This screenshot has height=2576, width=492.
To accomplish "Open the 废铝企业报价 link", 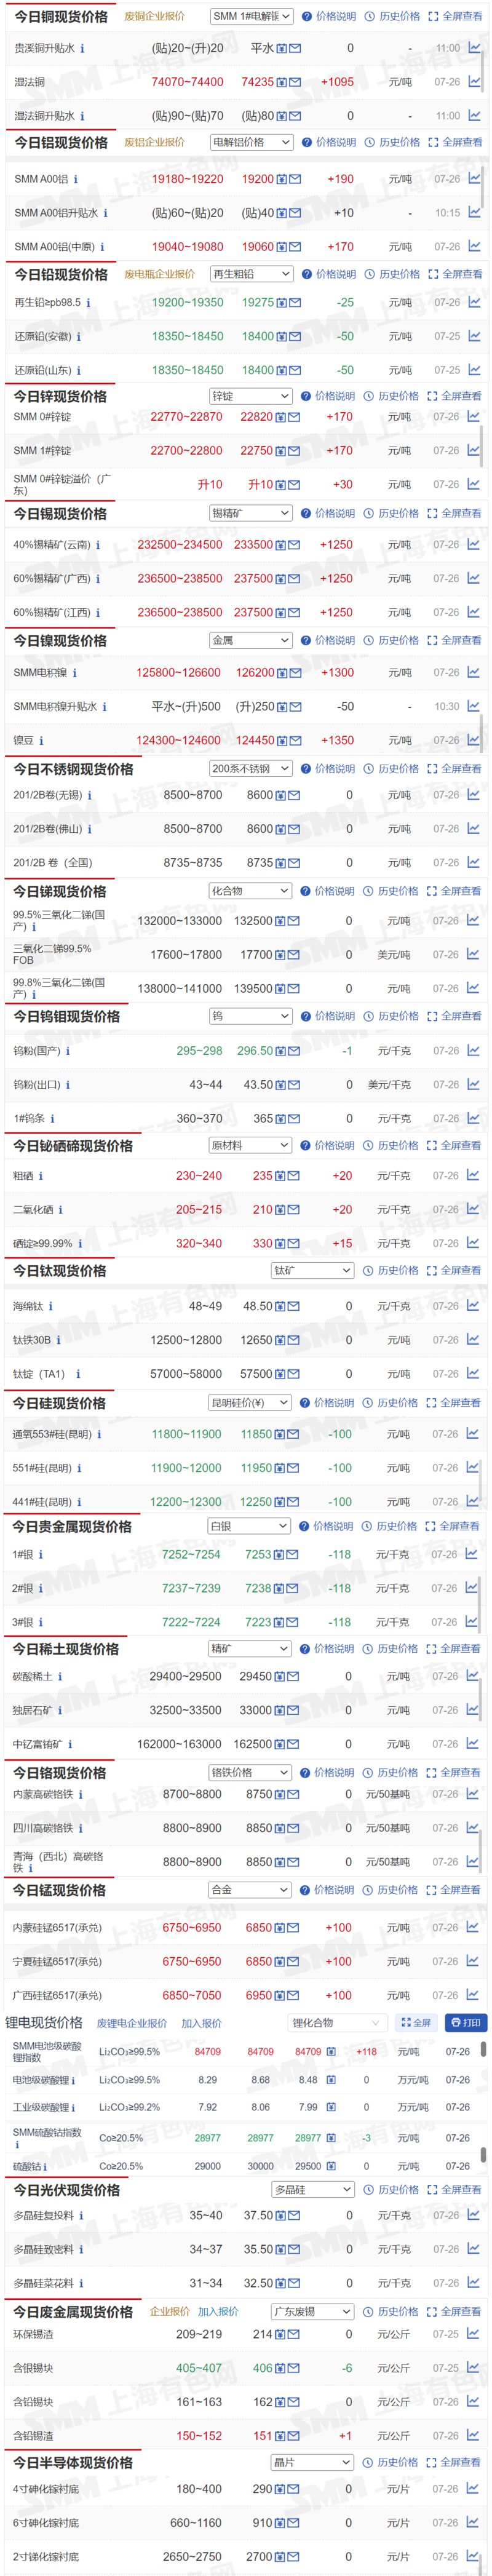I will 154,143.
